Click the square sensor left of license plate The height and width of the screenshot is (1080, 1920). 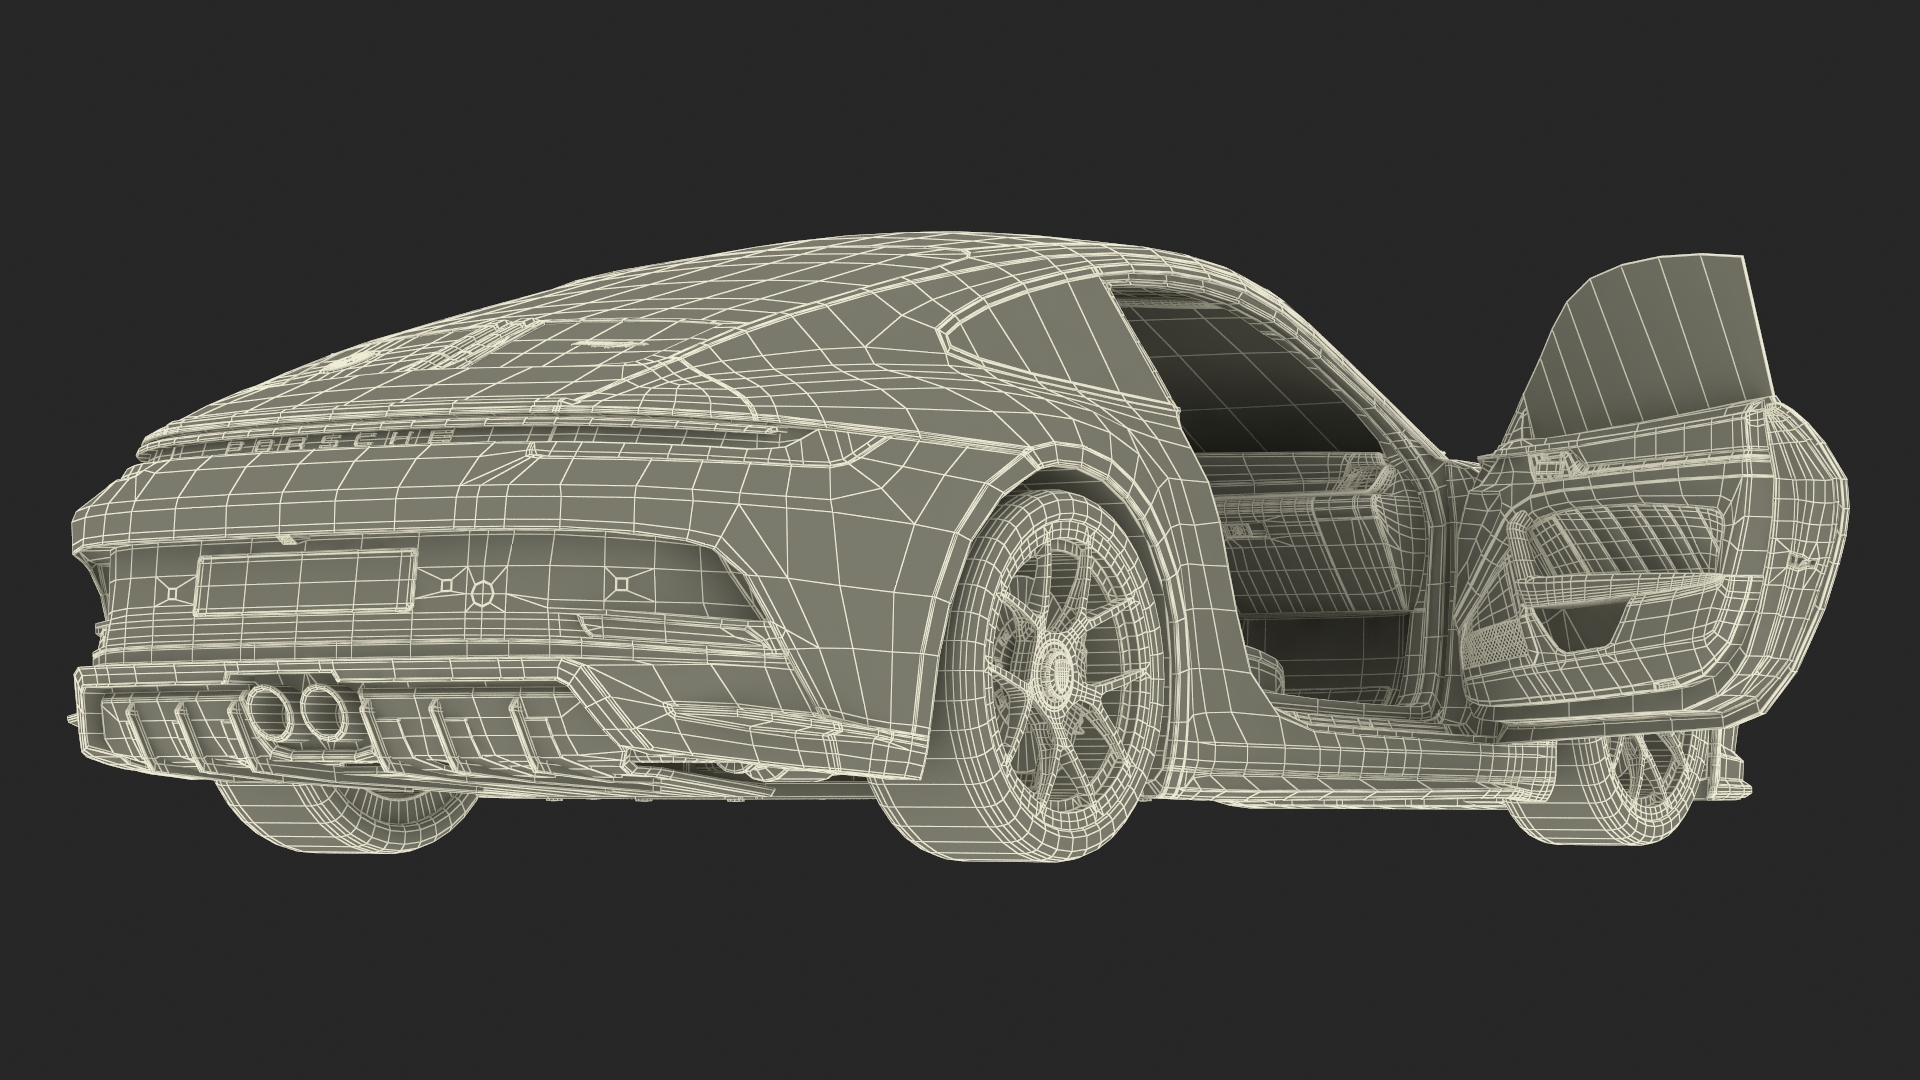[174, 593]
